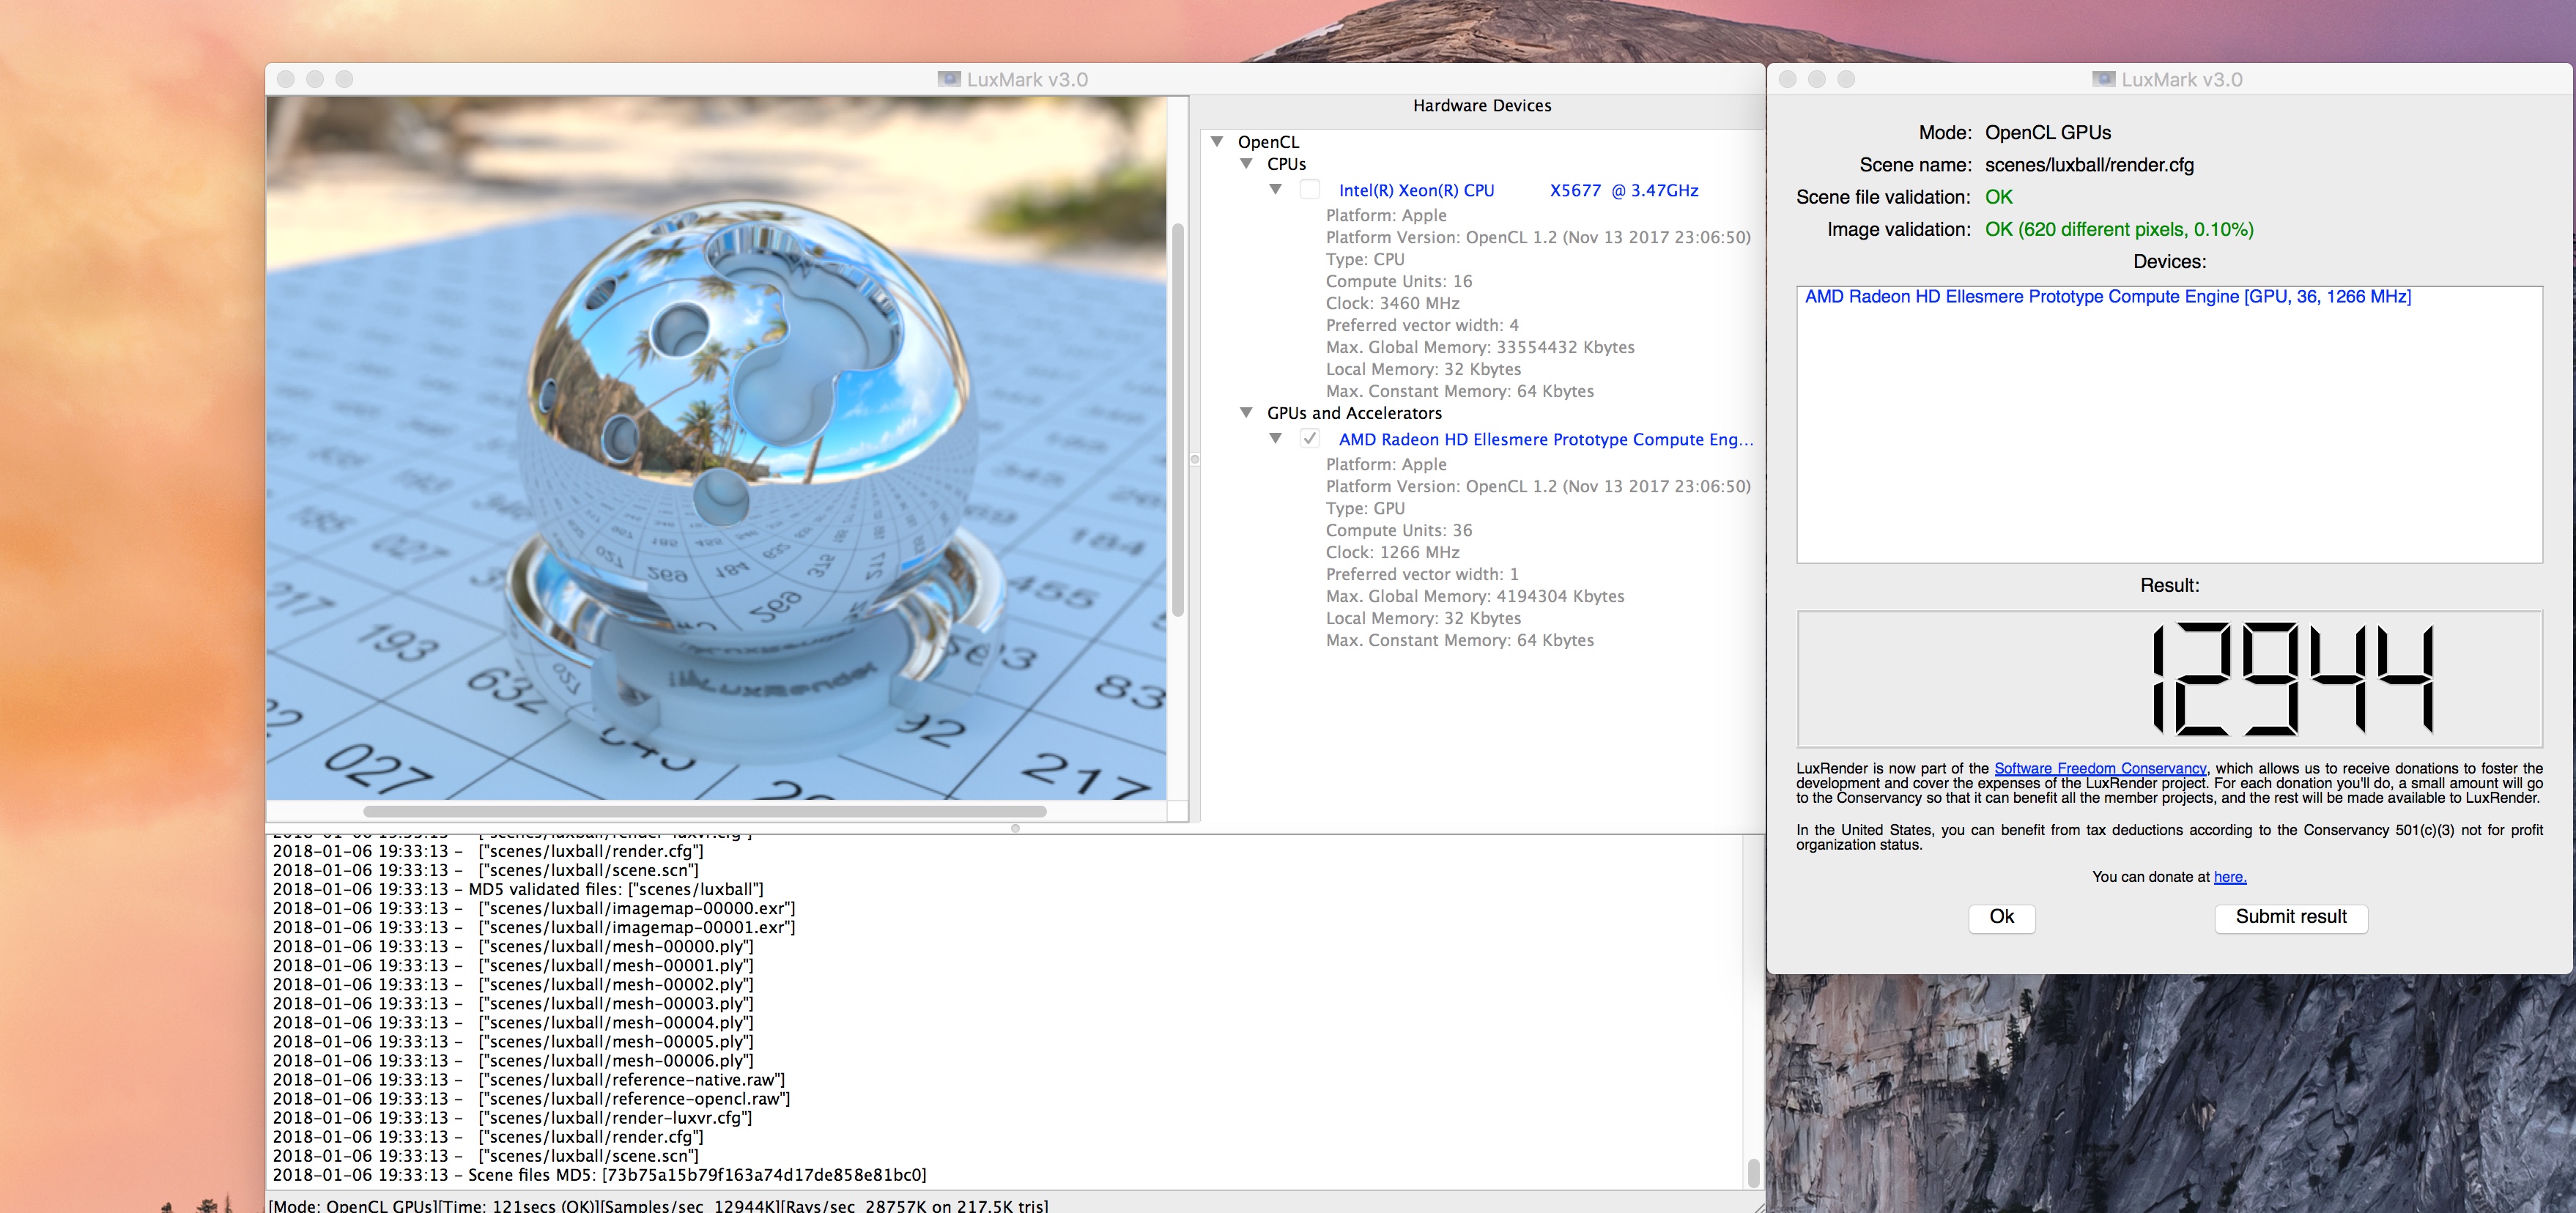
Task: Click the scene name scenes/luxball/render.cfg
Action: [2089, 165]
